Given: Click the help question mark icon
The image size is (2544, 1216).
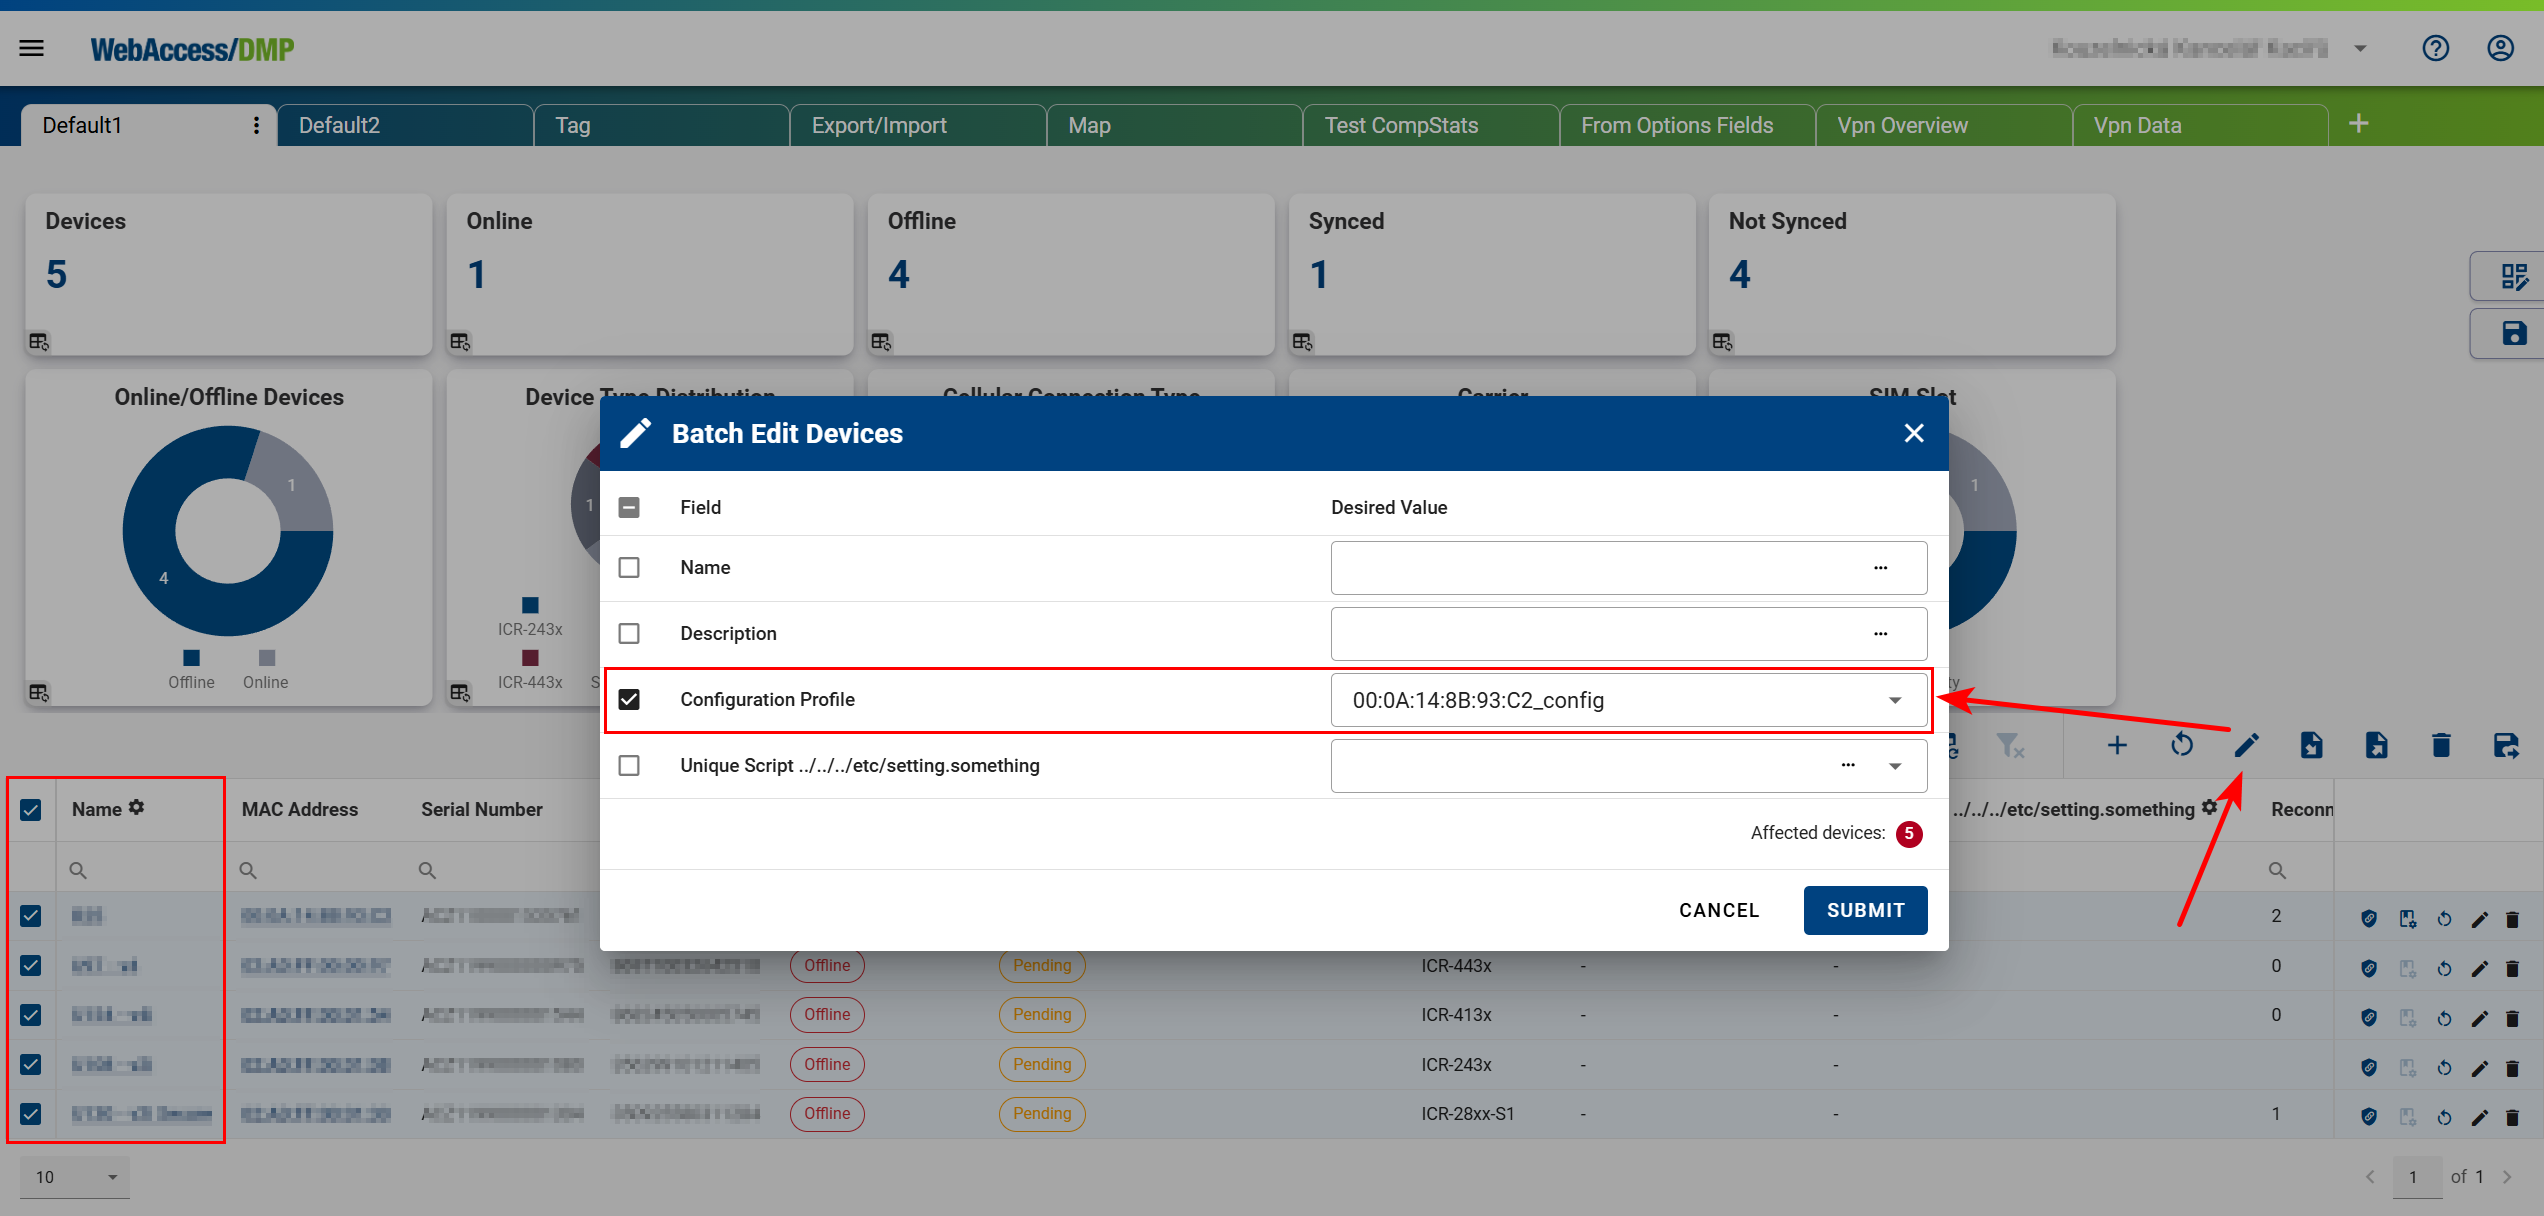Looking at the screenshot, I should coord(2436,47).
